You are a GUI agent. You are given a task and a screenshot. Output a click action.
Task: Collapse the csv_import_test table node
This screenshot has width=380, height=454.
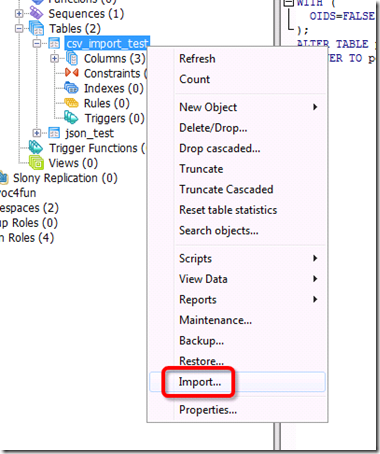[x=36, y=43]
